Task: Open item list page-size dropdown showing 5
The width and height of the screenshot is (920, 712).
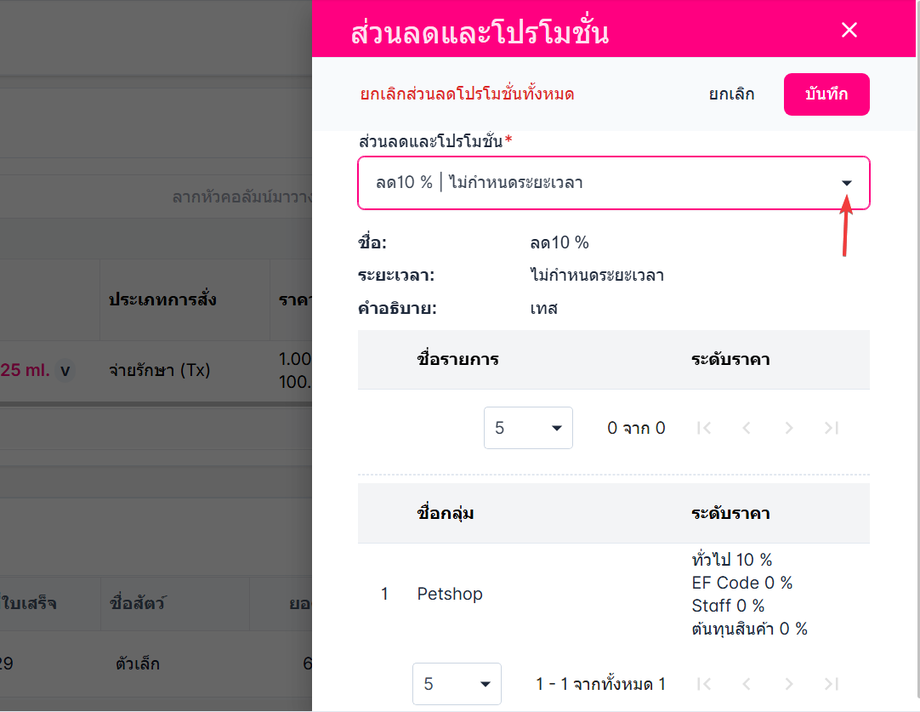Action: pyautogui.click(x=527, y=428)
